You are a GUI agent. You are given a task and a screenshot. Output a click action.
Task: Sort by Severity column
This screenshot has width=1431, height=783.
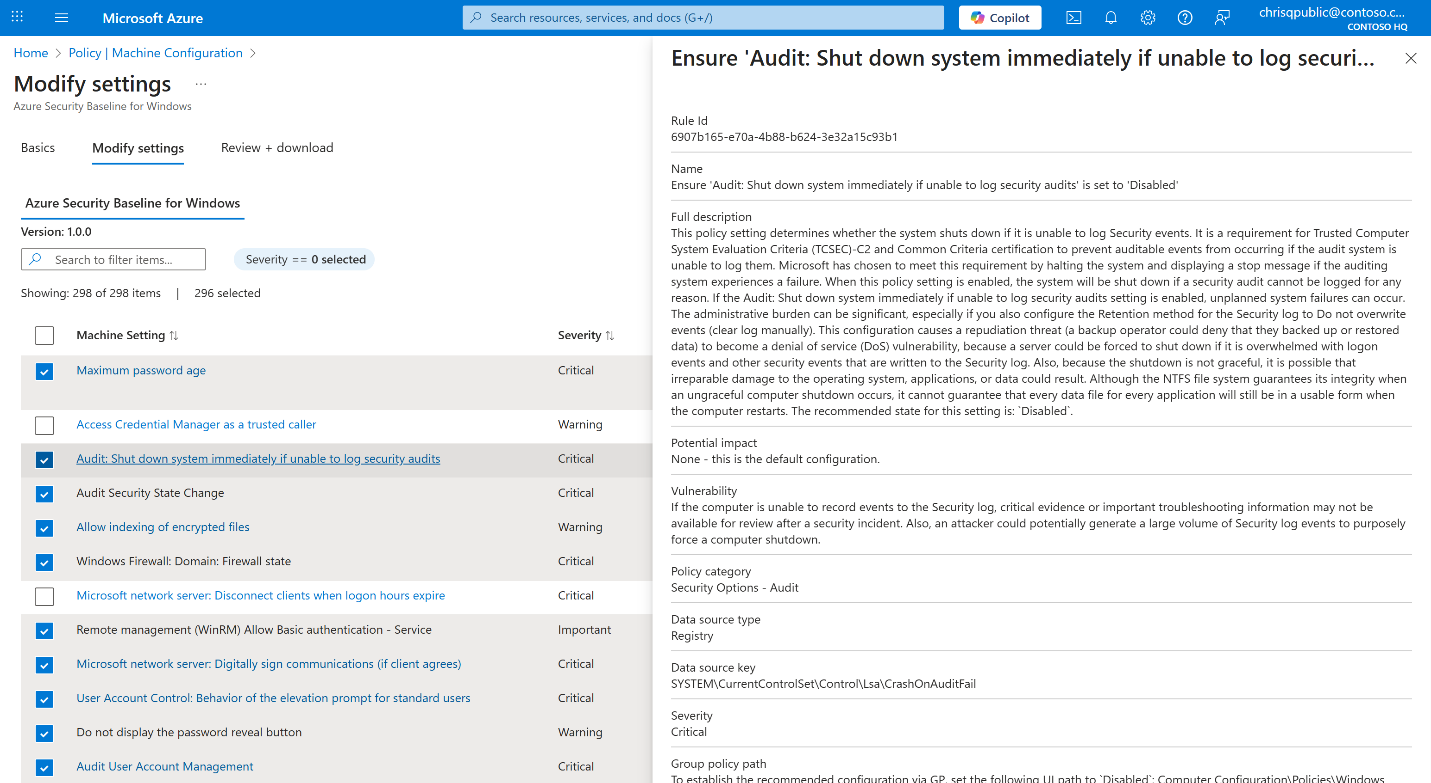click(586, 335)
